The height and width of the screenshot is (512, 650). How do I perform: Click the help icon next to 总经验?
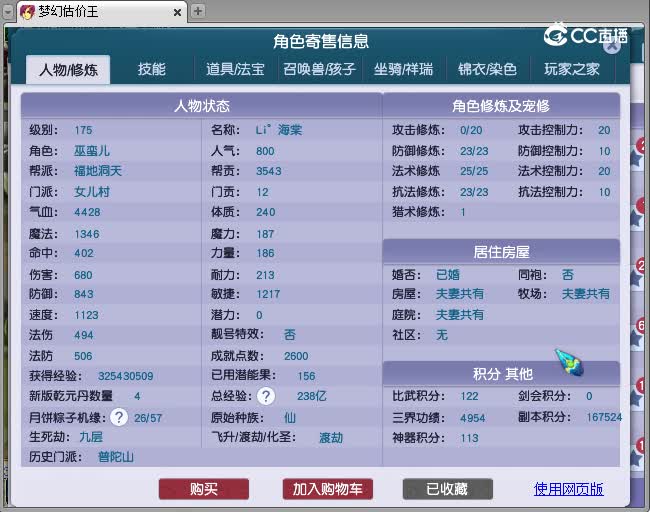[x=266, y=396]
